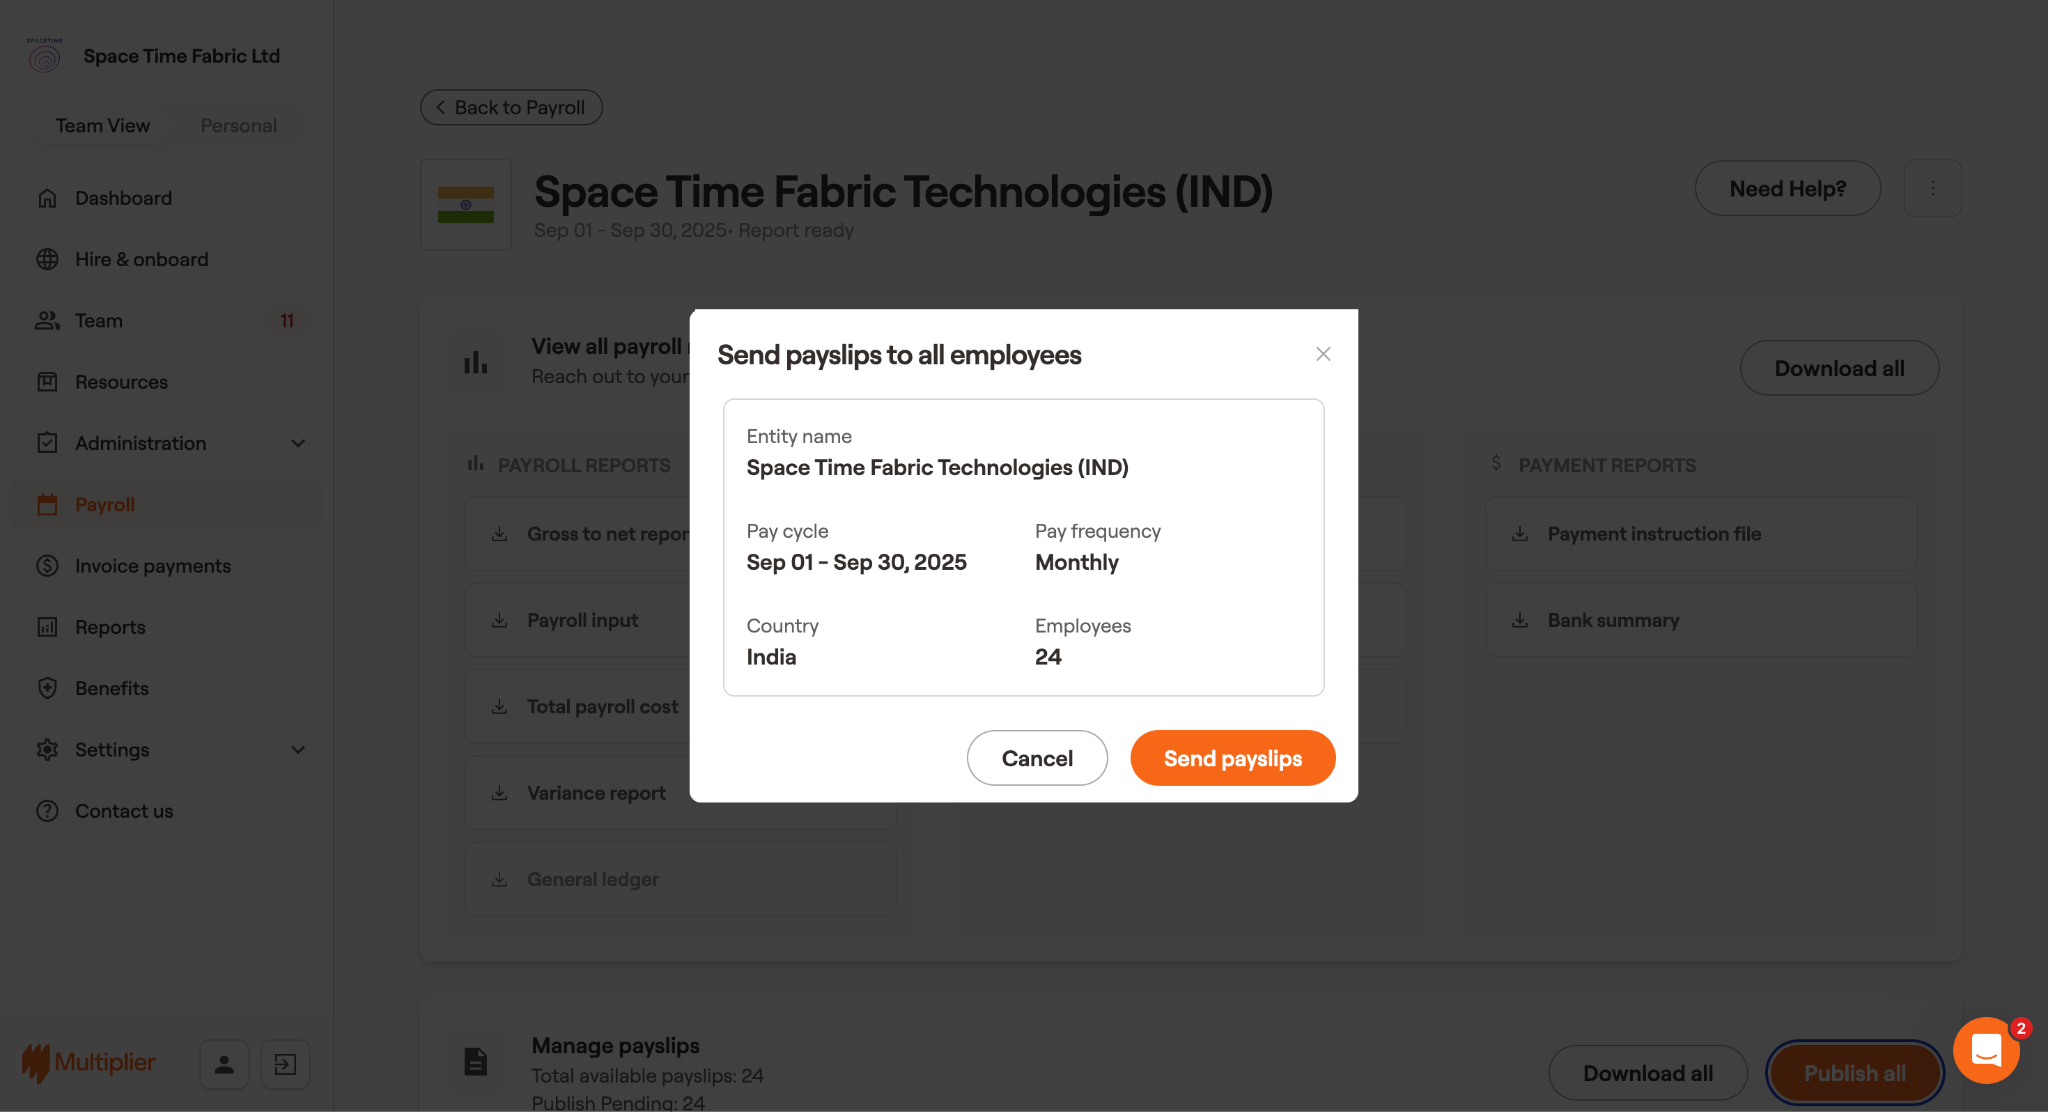2048x1112 pixels.
Task: Open the Reports menu item
Action: coord(110,627)
